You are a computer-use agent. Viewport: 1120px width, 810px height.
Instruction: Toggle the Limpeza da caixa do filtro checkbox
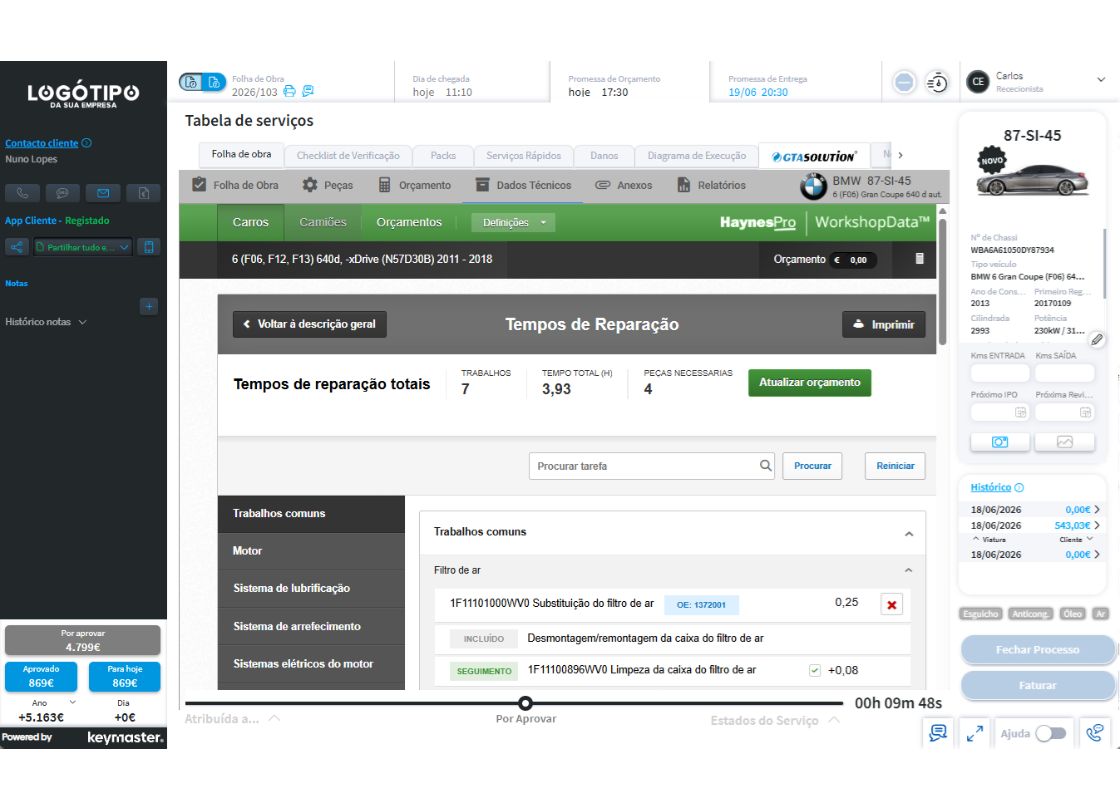814,670
